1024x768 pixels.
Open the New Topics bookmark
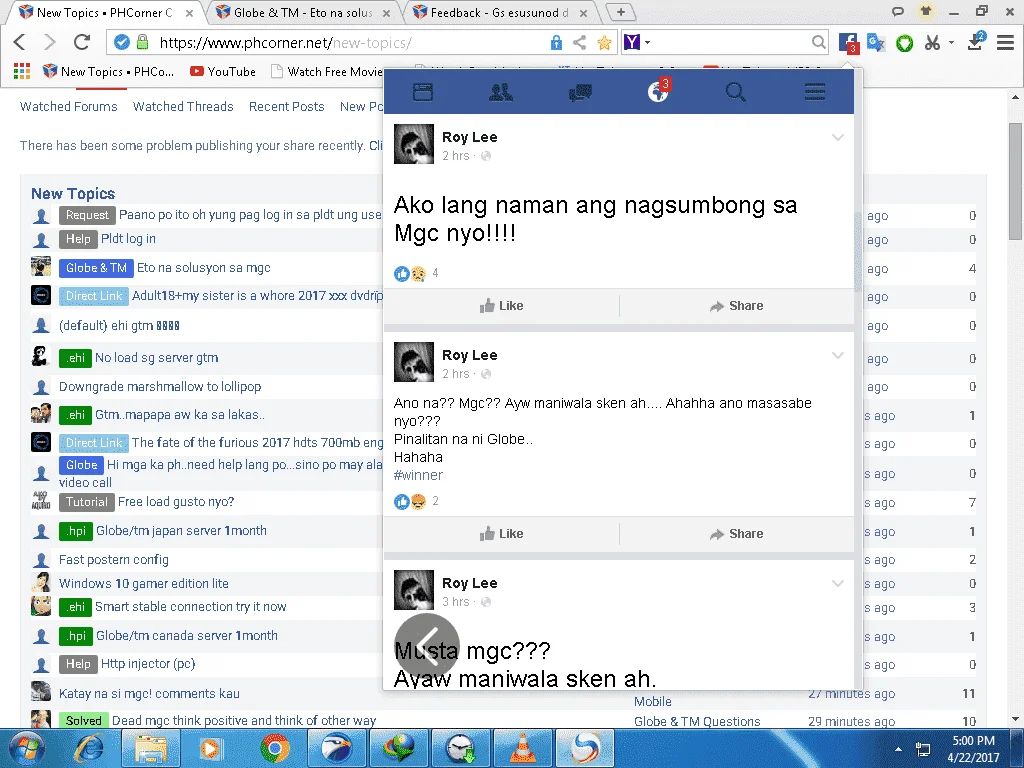[108, 71]
